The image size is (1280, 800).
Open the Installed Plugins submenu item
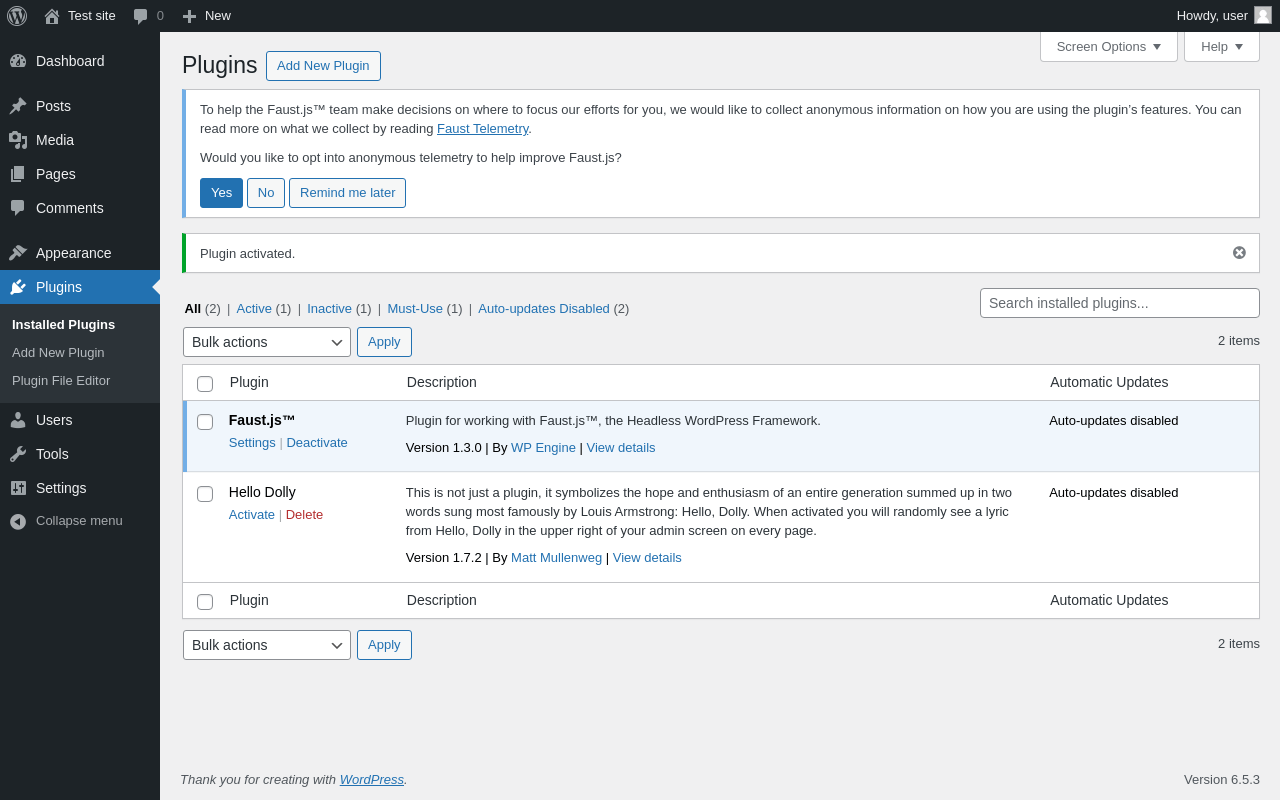click(63, 325)
